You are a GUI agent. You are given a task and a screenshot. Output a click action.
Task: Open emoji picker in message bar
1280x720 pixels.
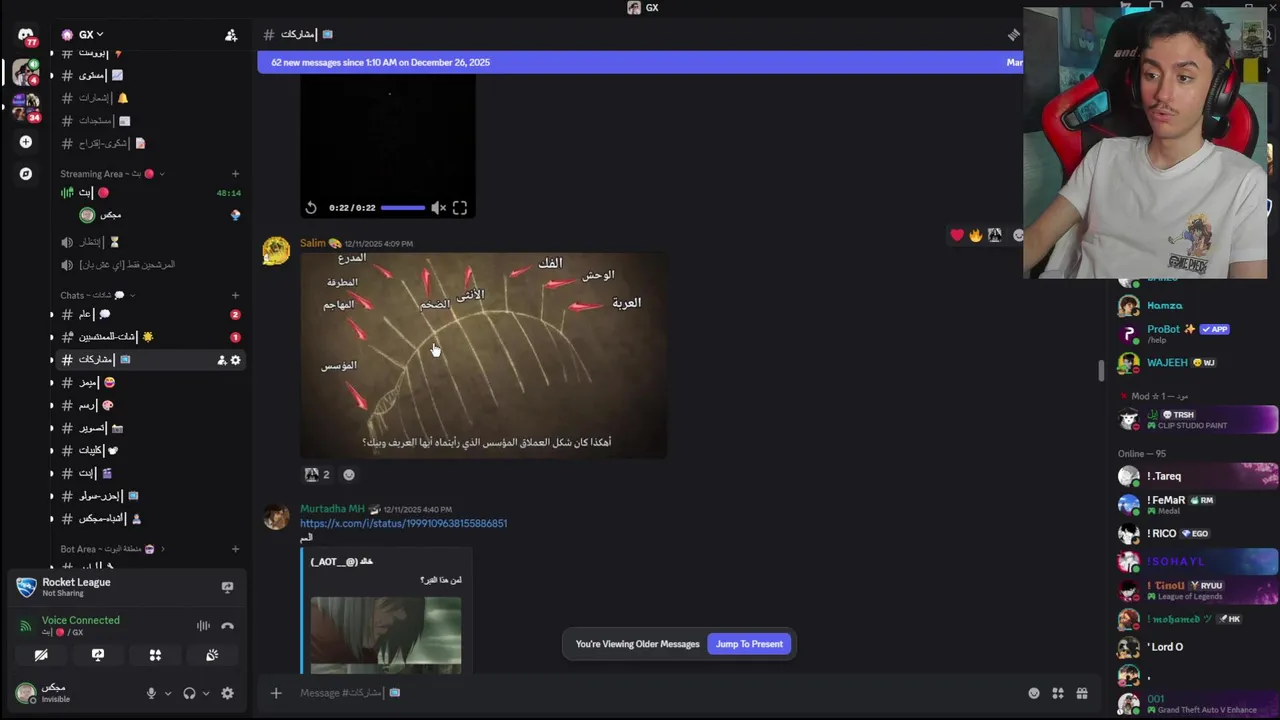coord(1034,693)
